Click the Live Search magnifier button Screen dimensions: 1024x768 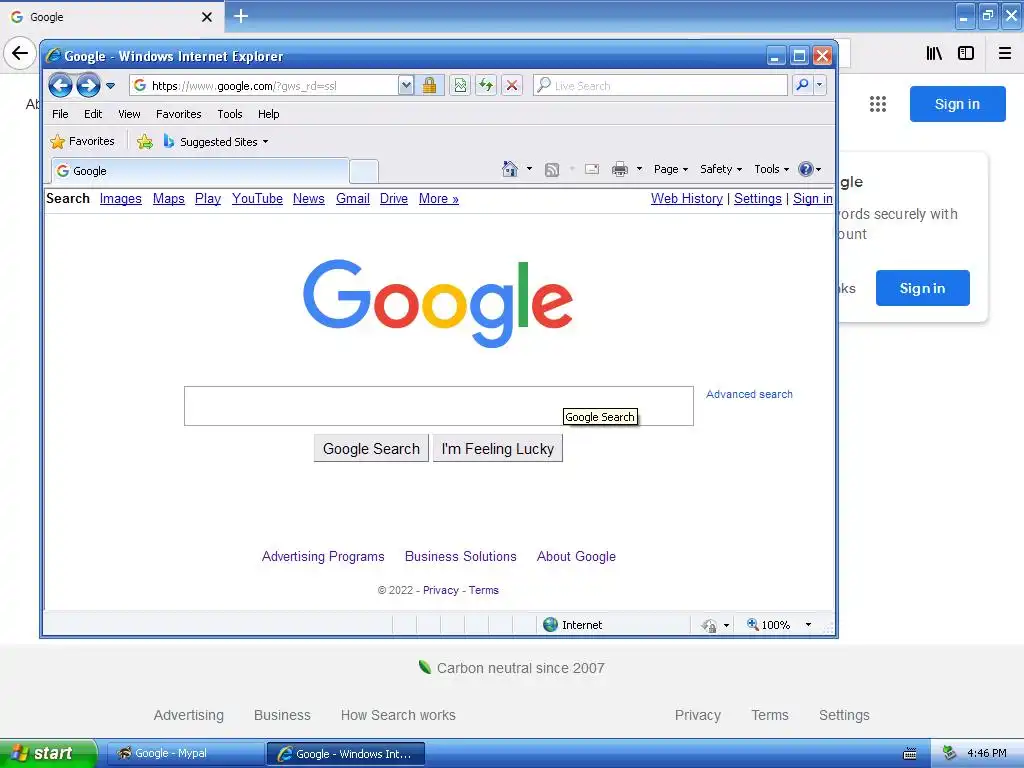tap(802, 85)
